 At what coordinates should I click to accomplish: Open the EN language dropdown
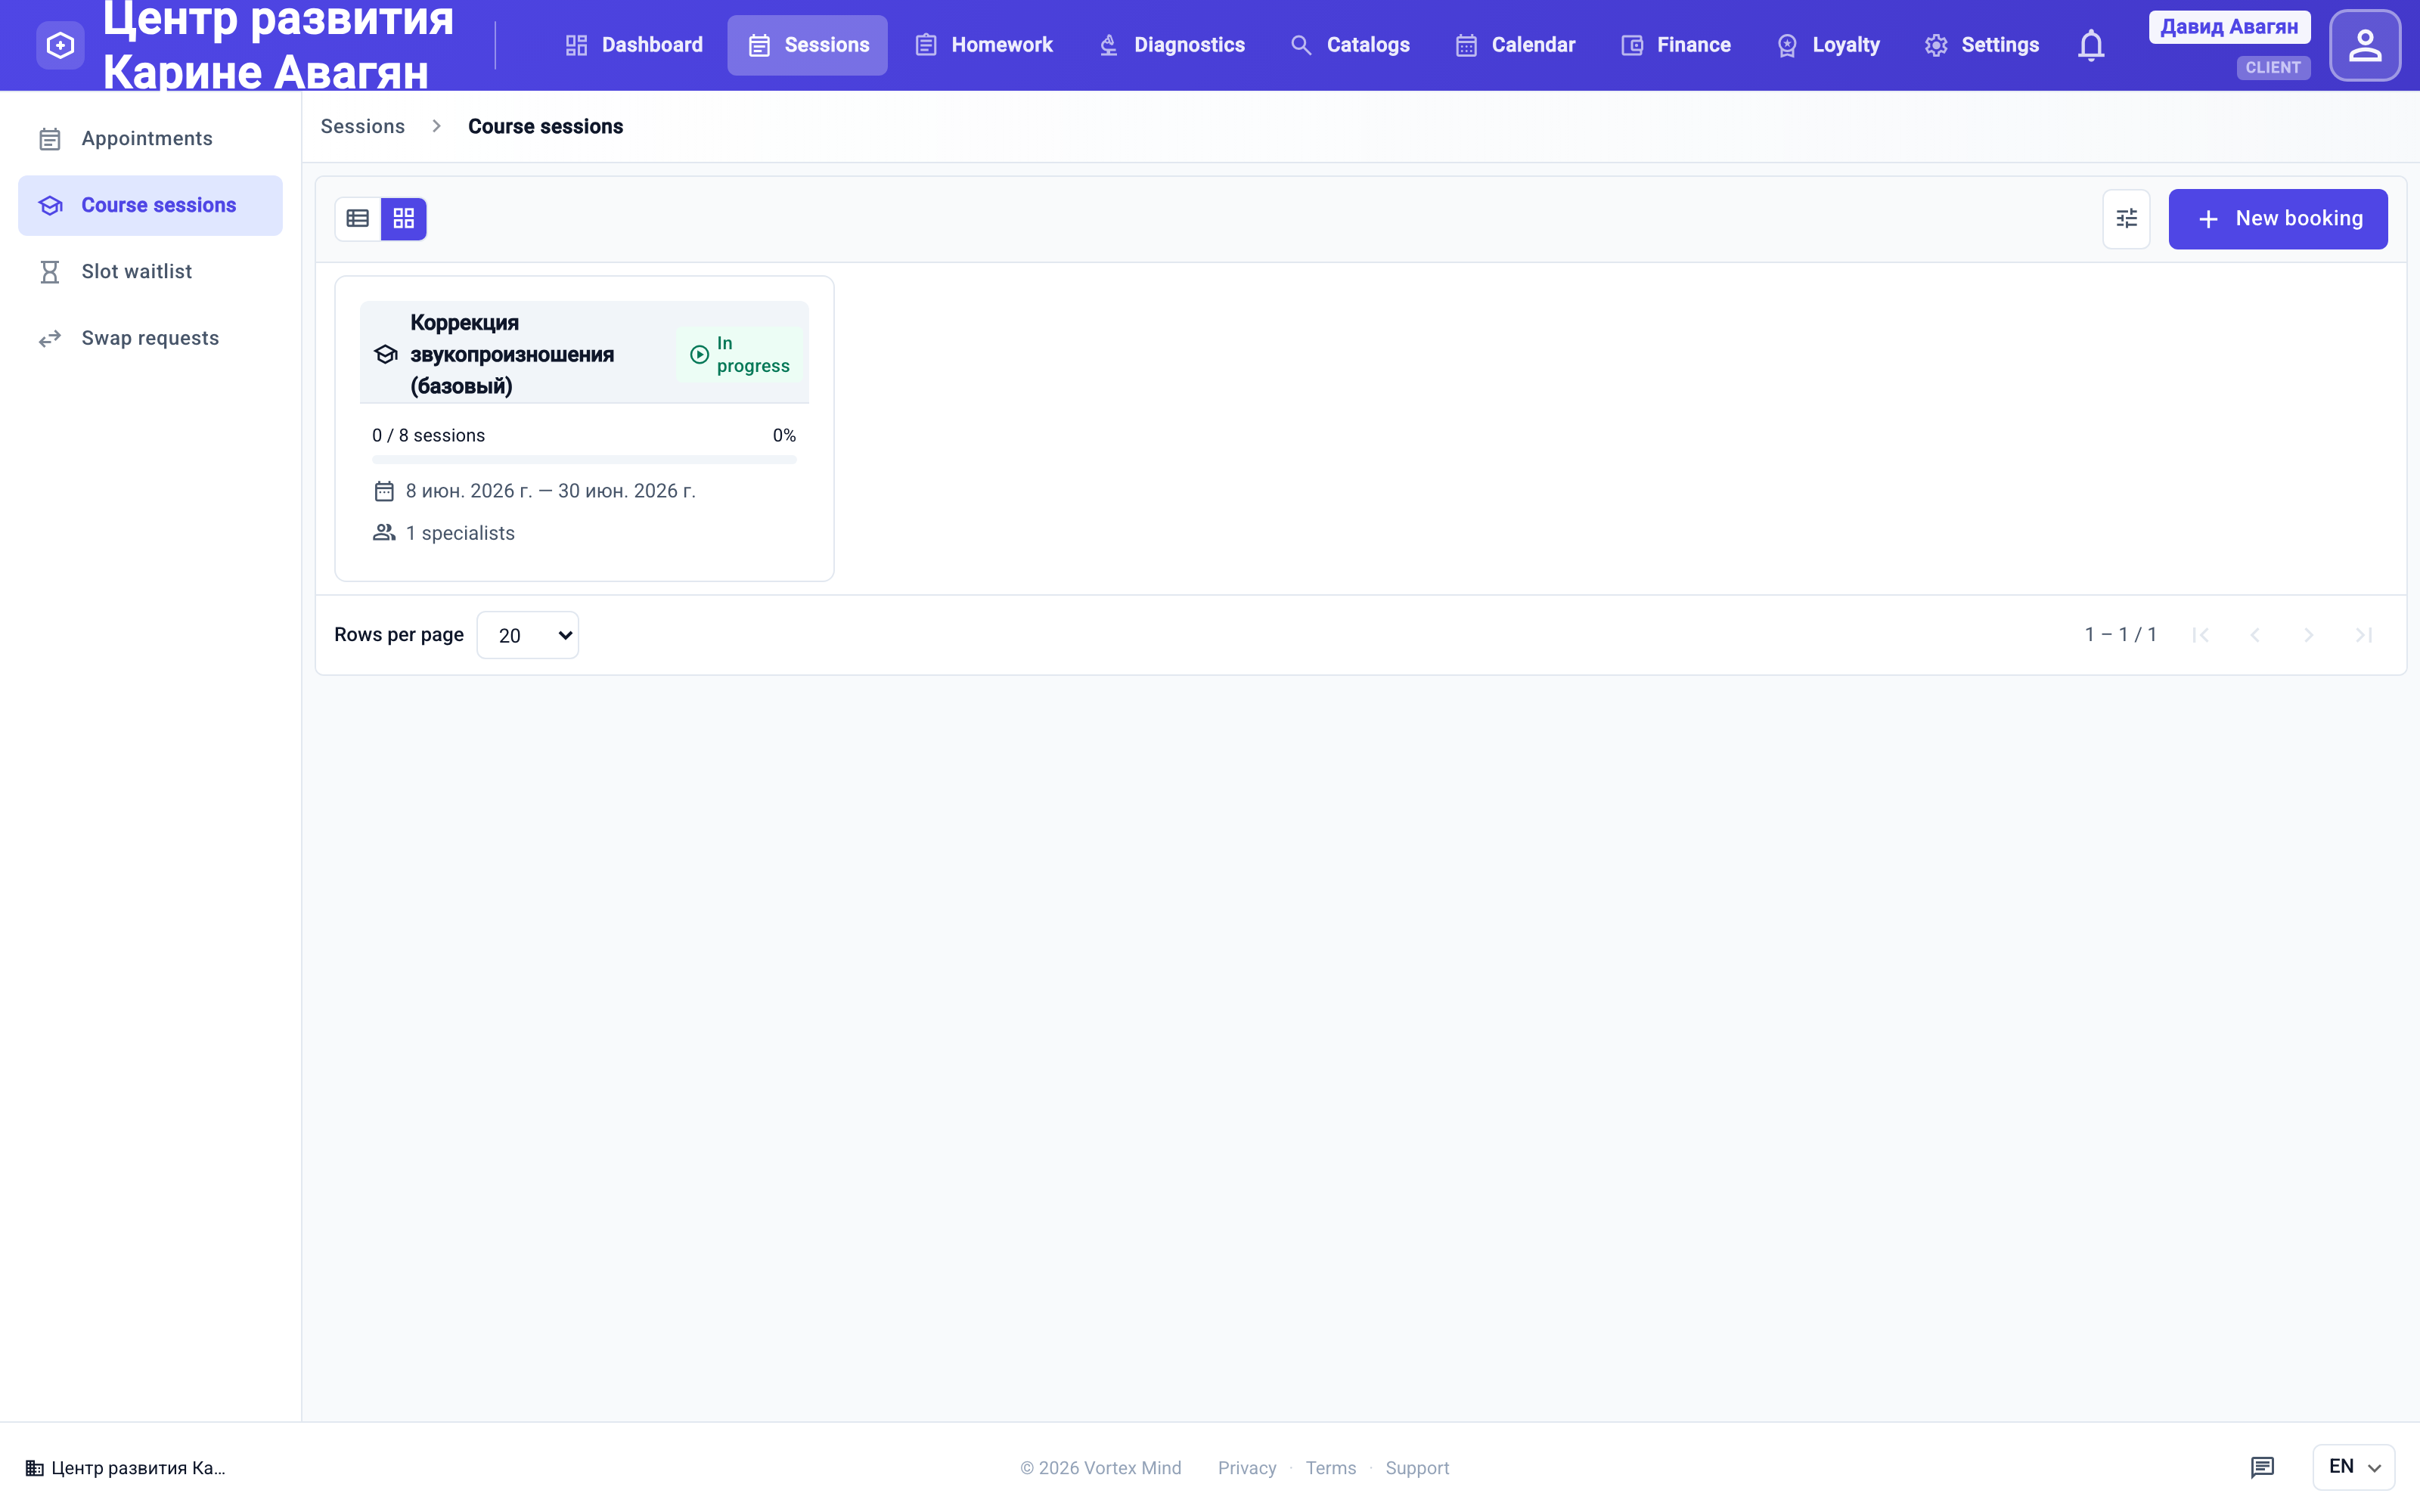pyautogui.click(x=2353, y=1467)
